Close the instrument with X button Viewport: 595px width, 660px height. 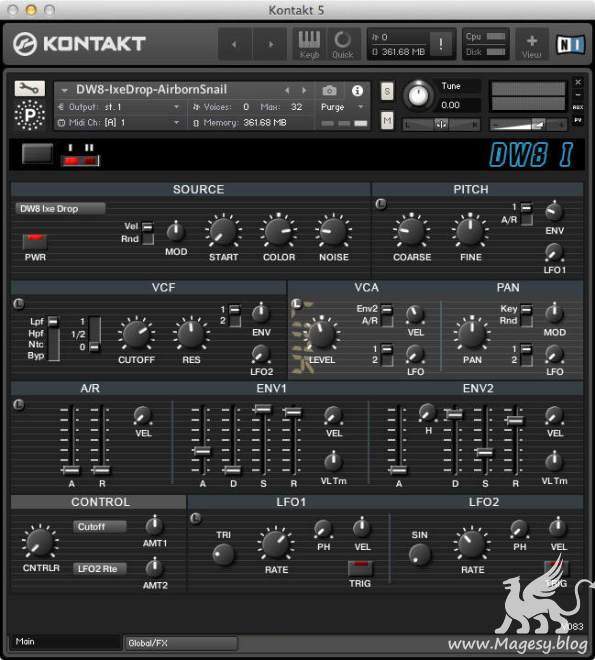(x=578, y=82)
